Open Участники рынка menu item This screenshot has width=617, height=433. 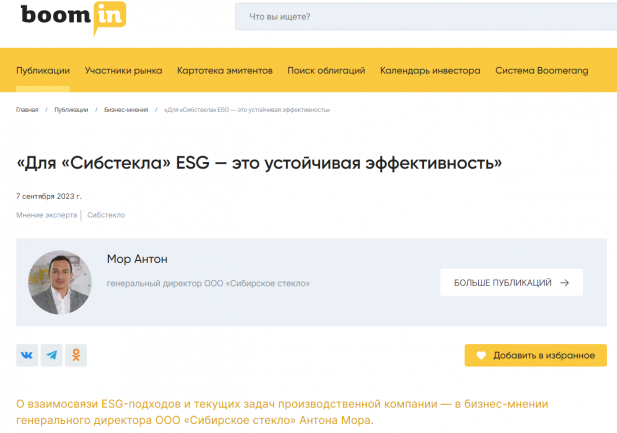(124, 70)
